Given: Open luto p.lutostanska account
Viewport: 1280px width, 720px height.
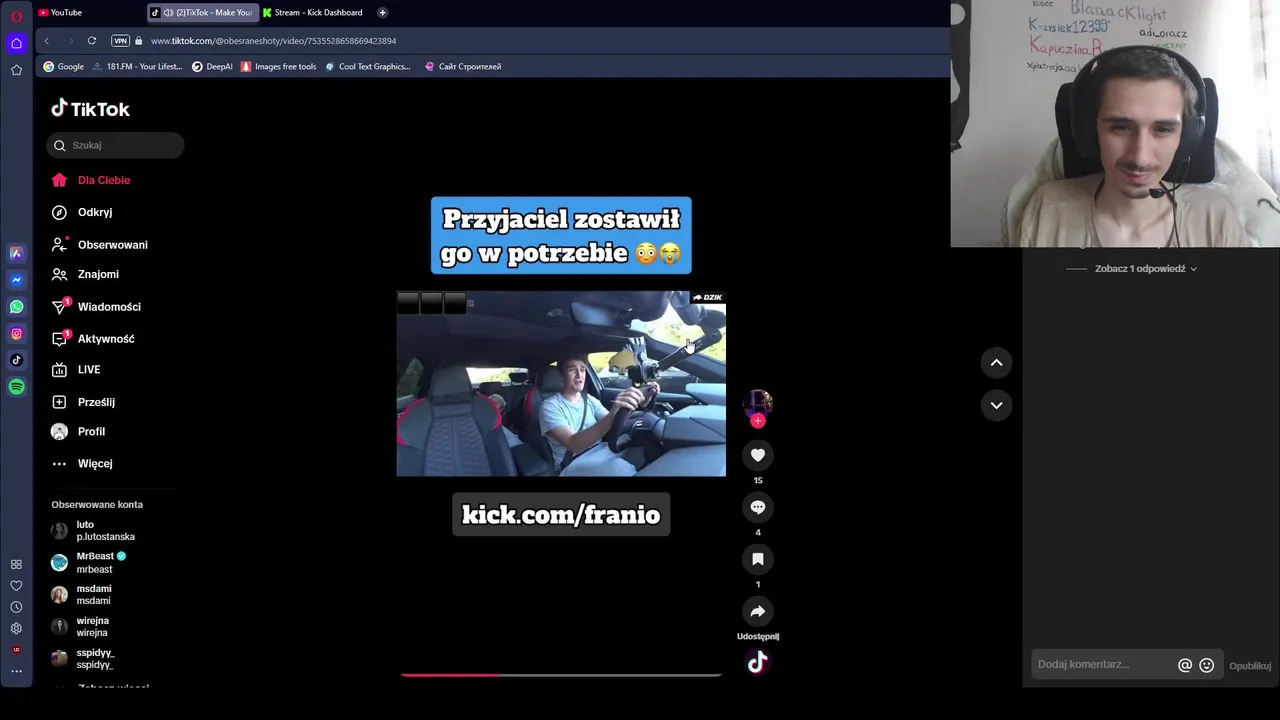Looking at the screenshot, I should pyautogui.click(x=93, y=530).
